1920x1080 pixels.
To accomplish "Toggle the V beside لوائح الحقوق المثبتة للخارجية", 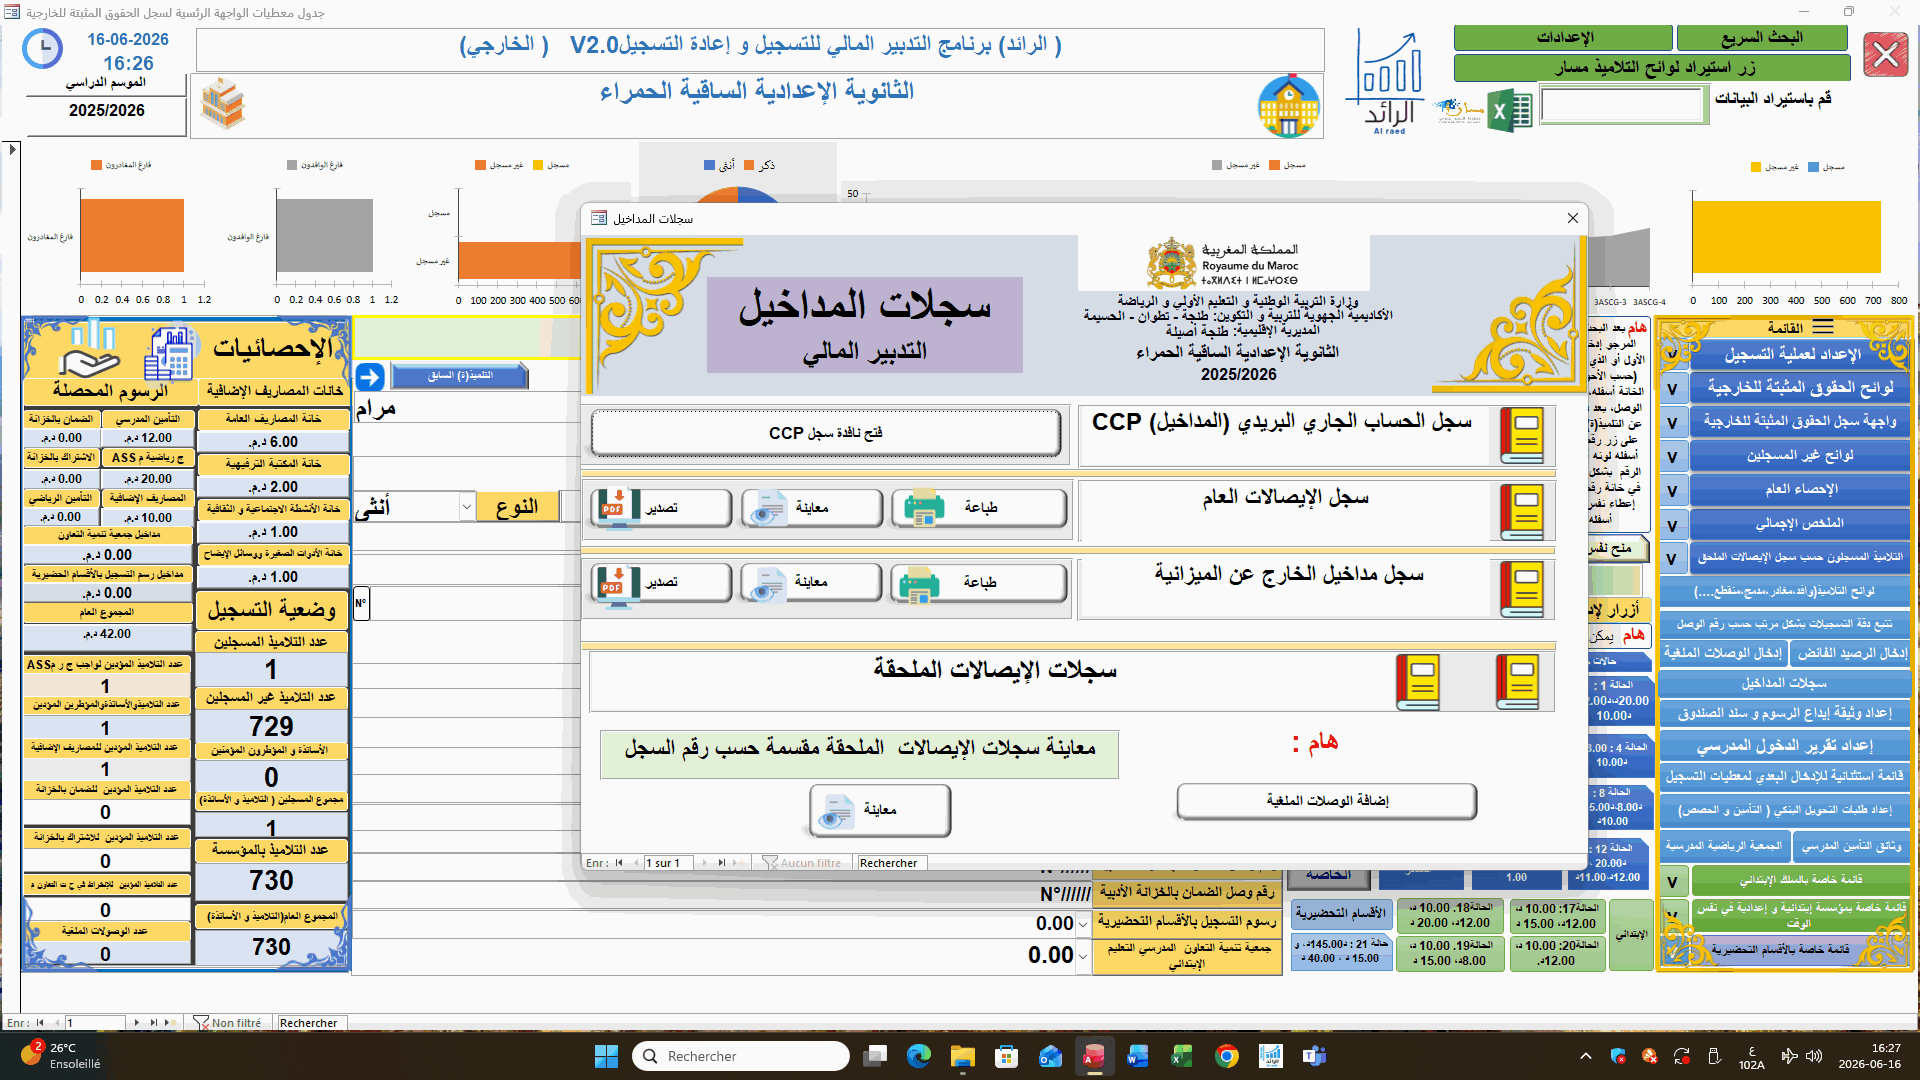I will (1672, 389).
